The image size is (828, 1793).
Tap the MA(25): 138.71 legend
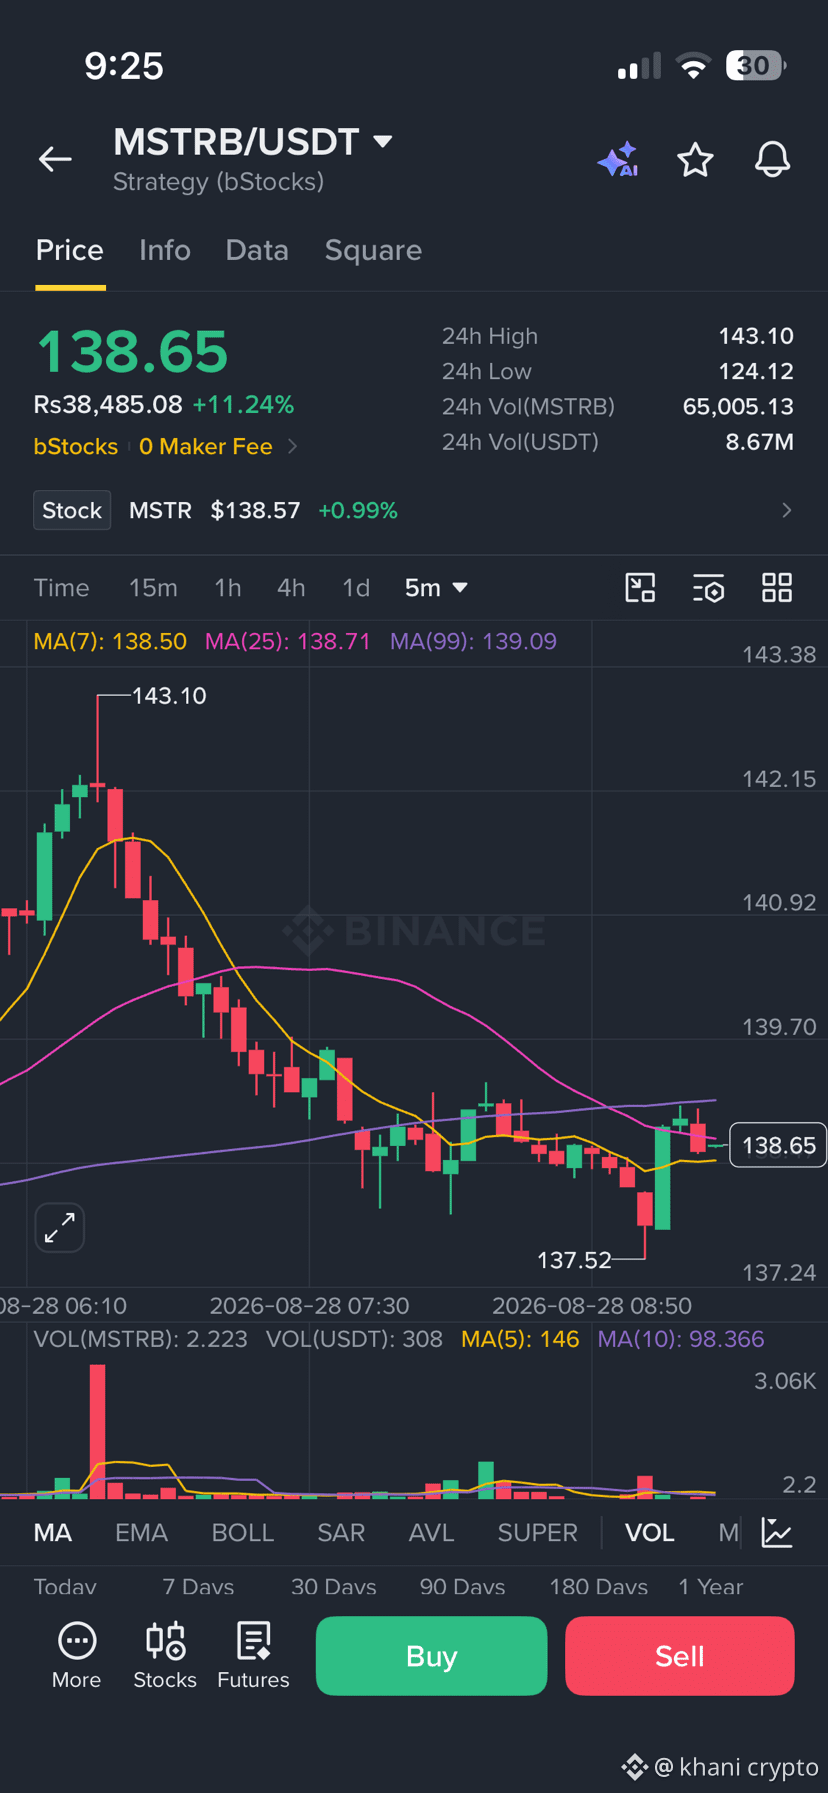point(288,642)
